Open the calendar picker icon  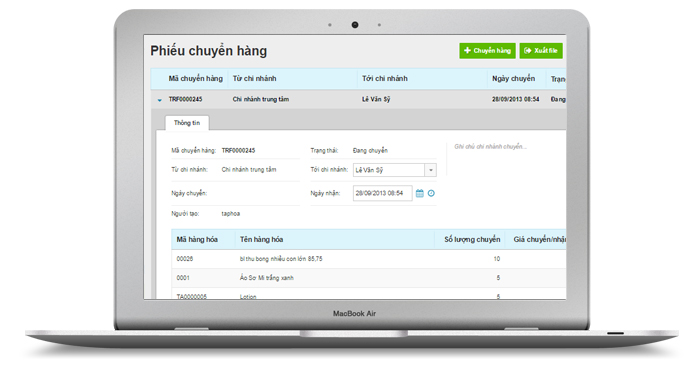[x=420, y=193]
